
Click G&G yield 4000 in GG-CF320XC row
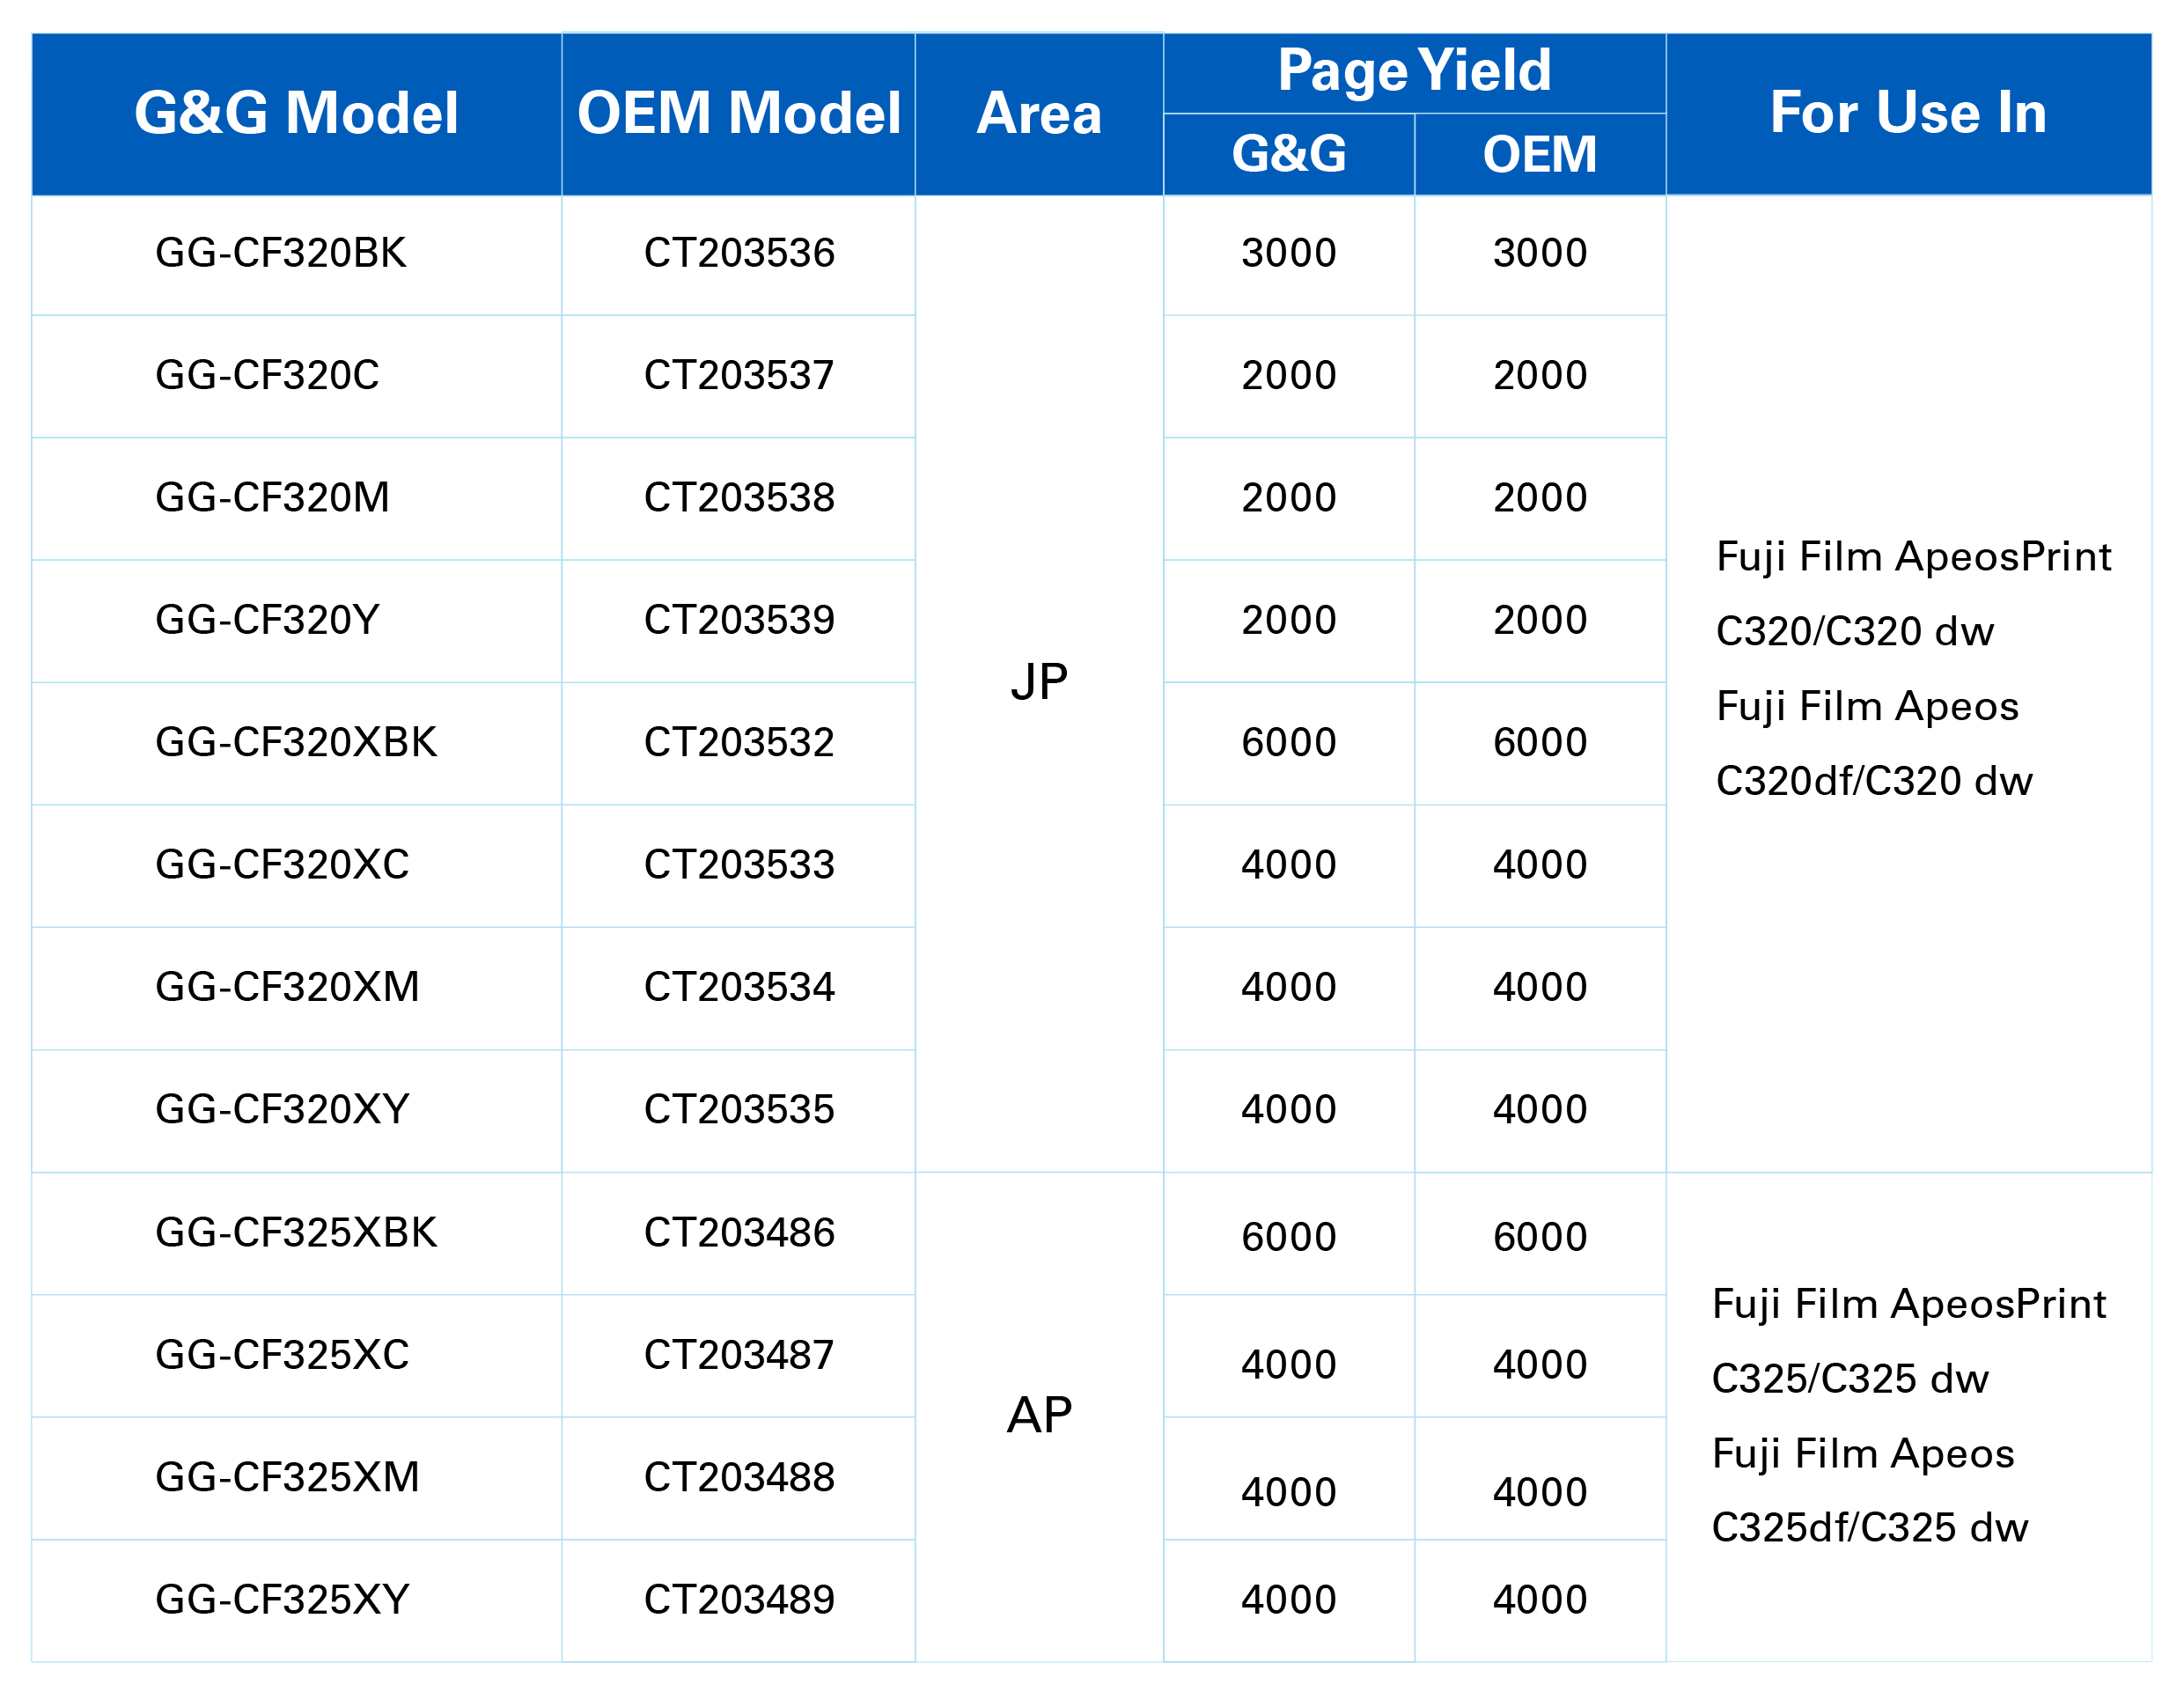click(1289, 864)
